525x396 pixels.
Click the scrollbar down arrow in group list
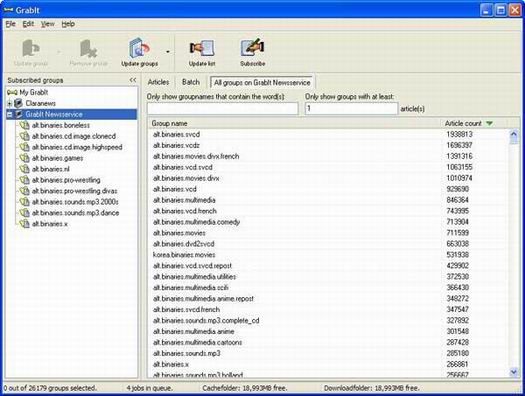514,372
